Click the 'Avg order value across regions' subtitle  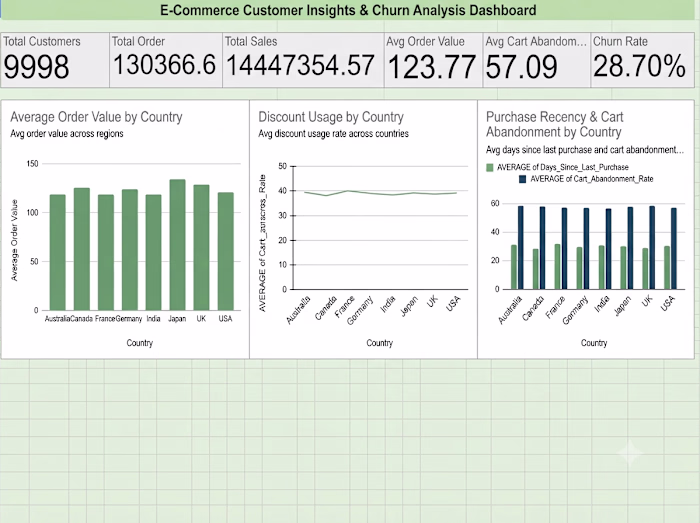(67, 133)
